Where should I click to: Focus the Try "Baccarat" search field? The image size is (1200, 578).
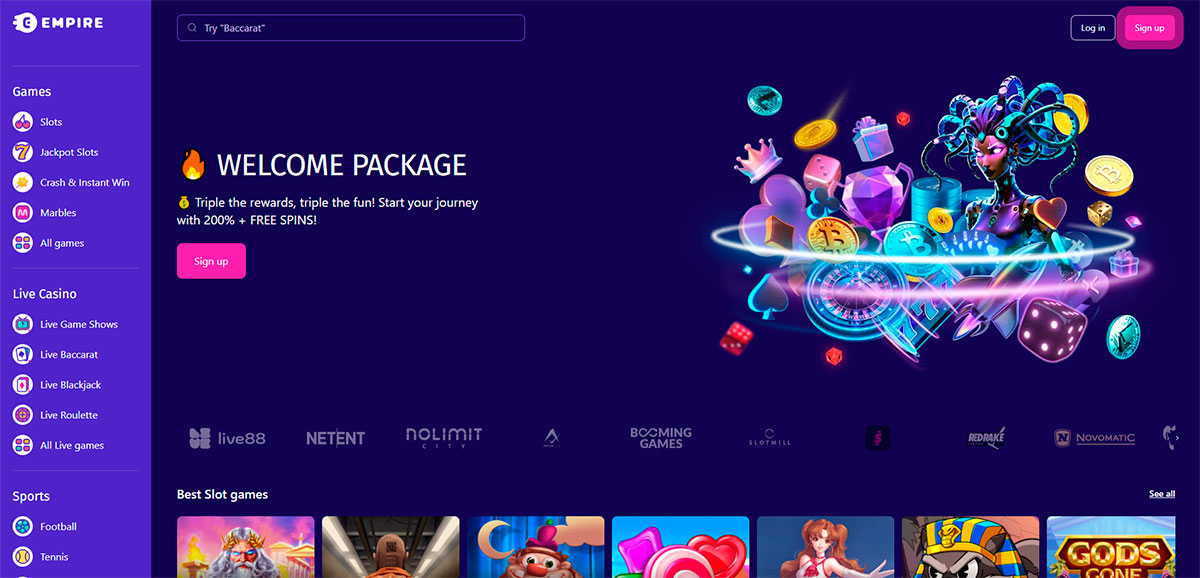coord(351,28)
